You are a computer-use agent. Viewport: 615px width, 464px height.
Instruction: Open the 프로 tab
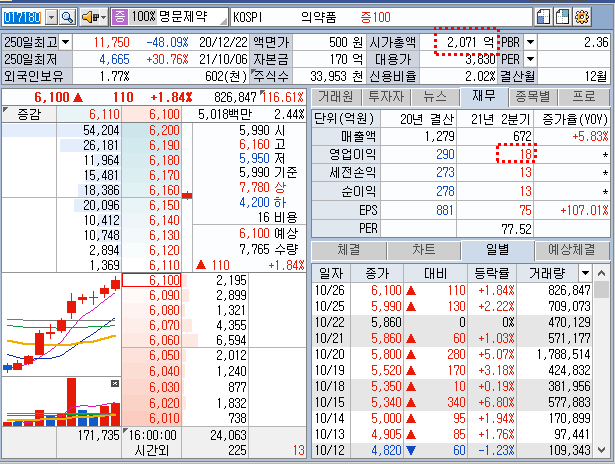pyautogui.click(x=584, y=96)
